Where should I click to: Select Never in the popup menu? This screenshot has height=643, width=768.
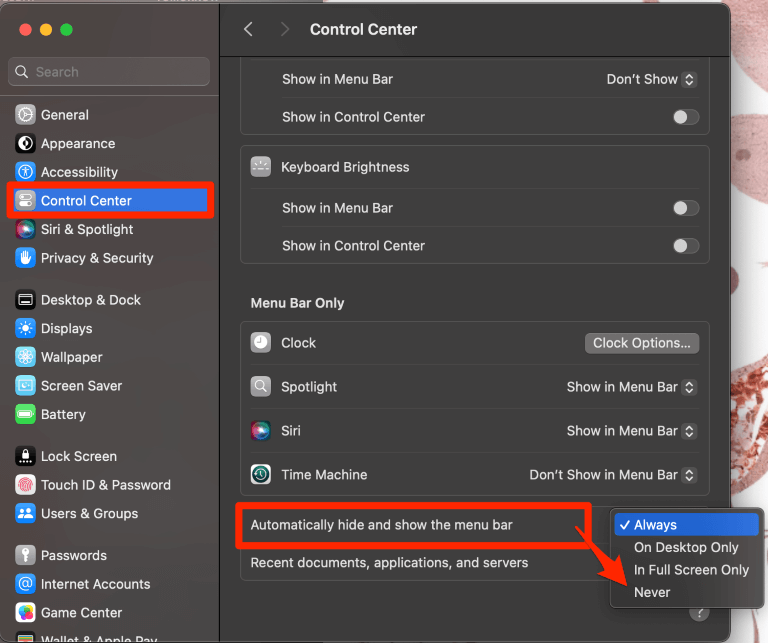[652, 592]
